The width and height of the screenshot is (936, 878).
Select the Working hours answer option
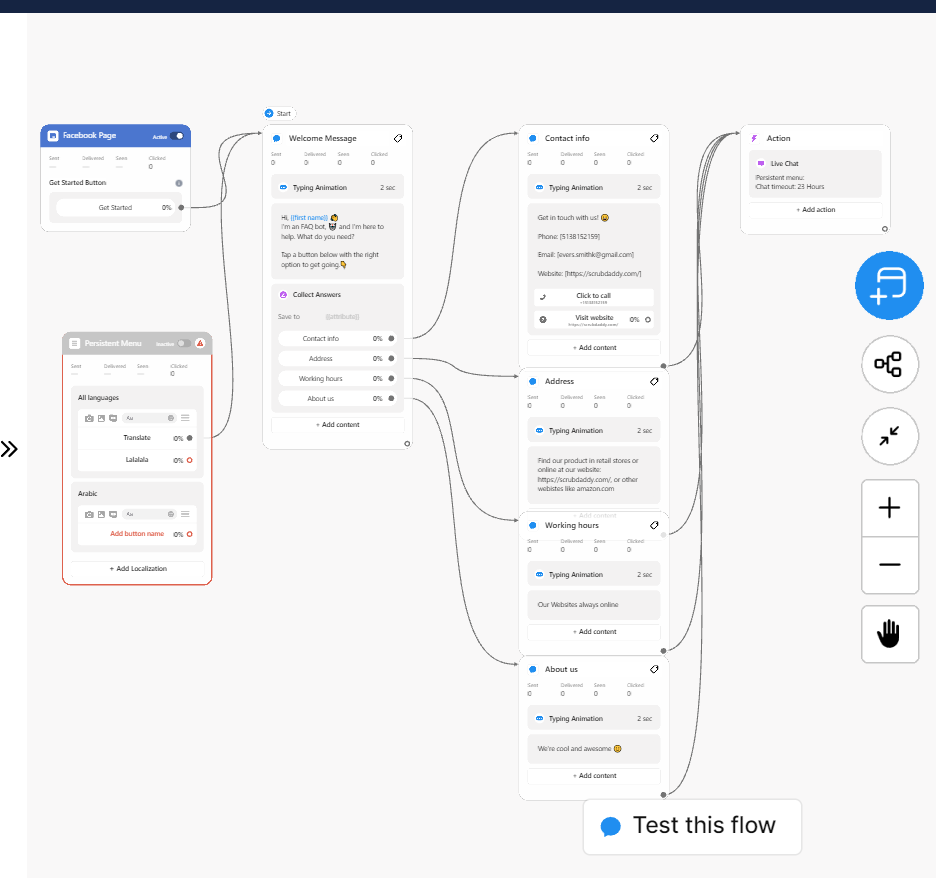coord(320,379)
